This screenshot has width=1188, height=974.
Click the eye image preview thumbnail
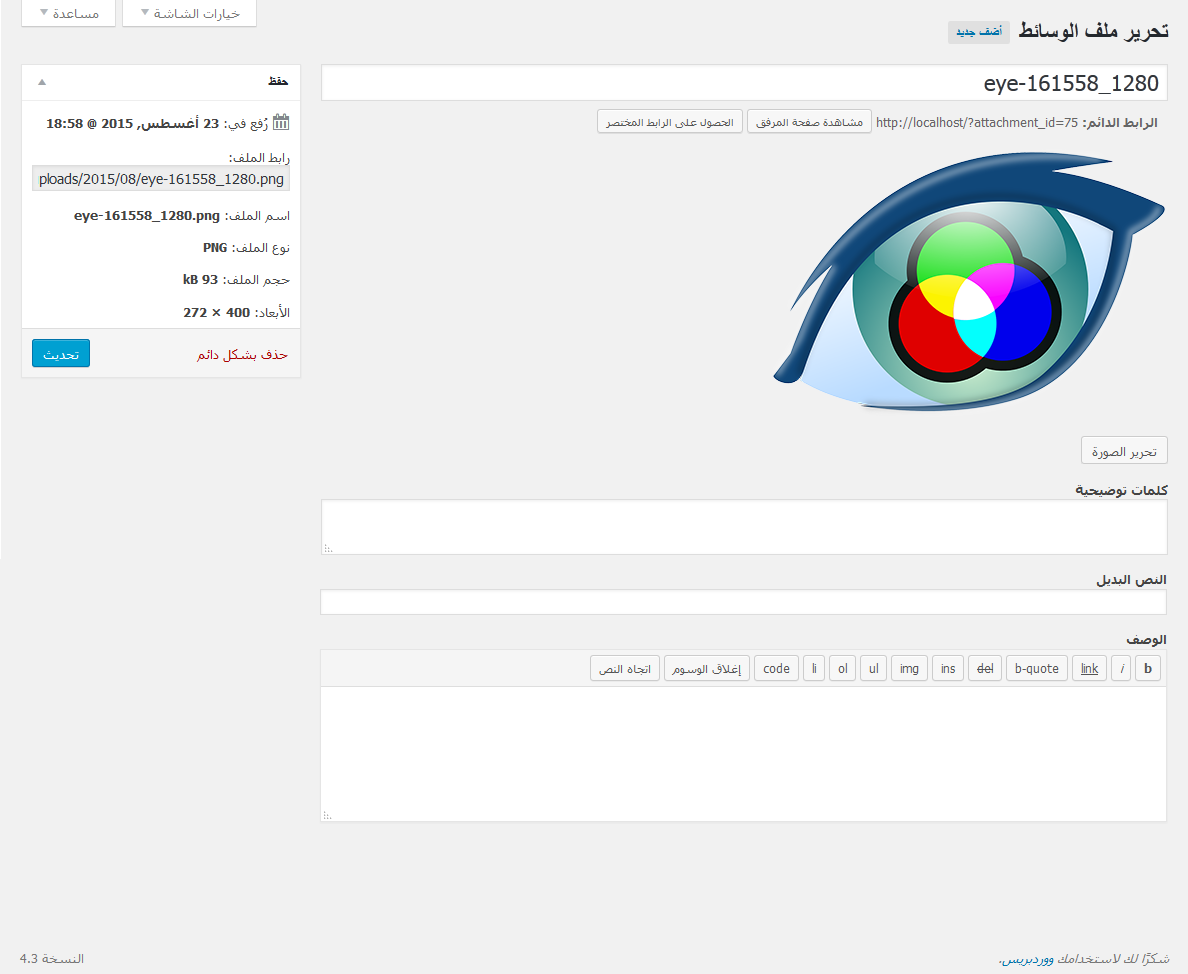(x=968, y=283)
